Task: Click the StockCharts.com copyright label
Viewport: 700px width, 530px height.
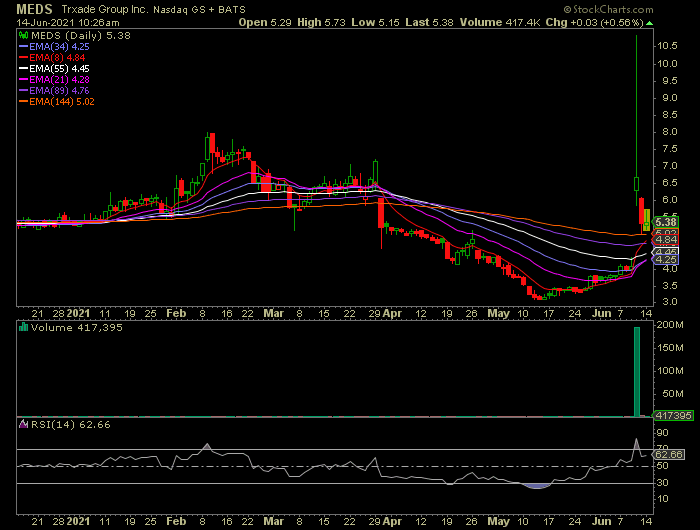Action: point(608,9)
